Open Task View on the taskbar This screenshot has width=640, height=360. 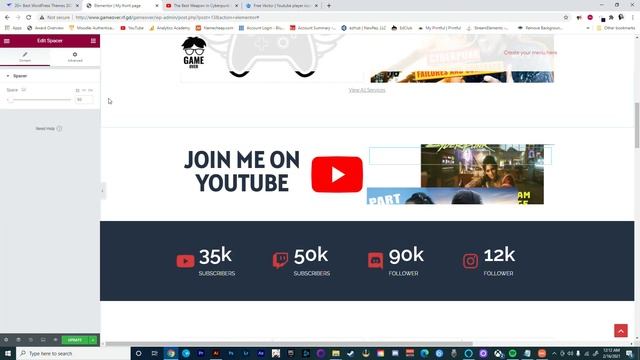tap(154, 353)
